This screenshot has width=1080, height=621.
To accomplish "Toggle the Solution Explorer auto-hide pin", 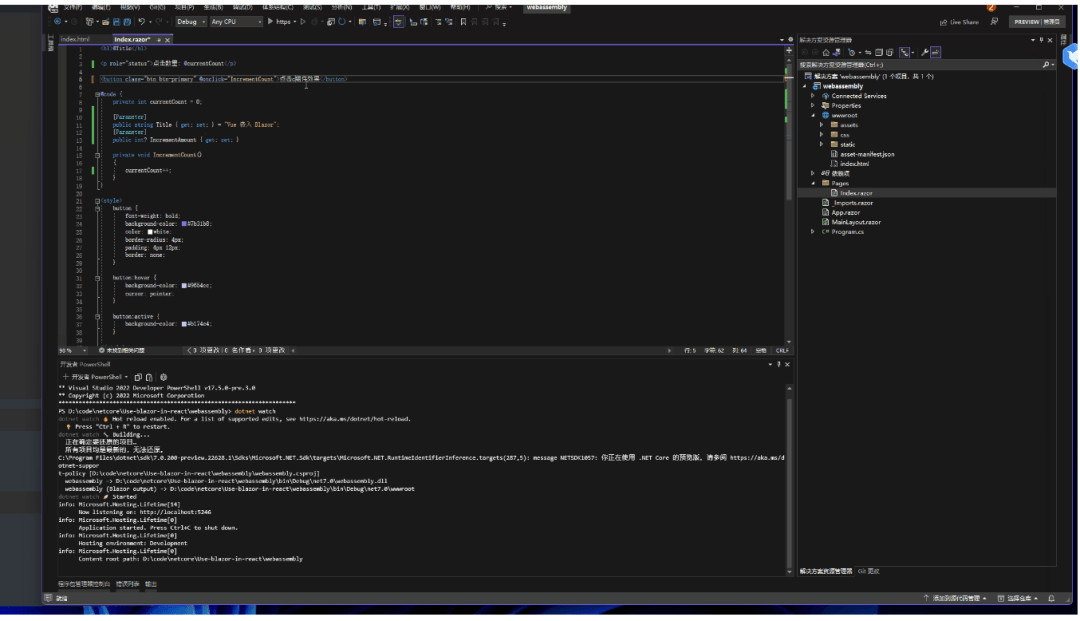I will tap(1041, 40).
